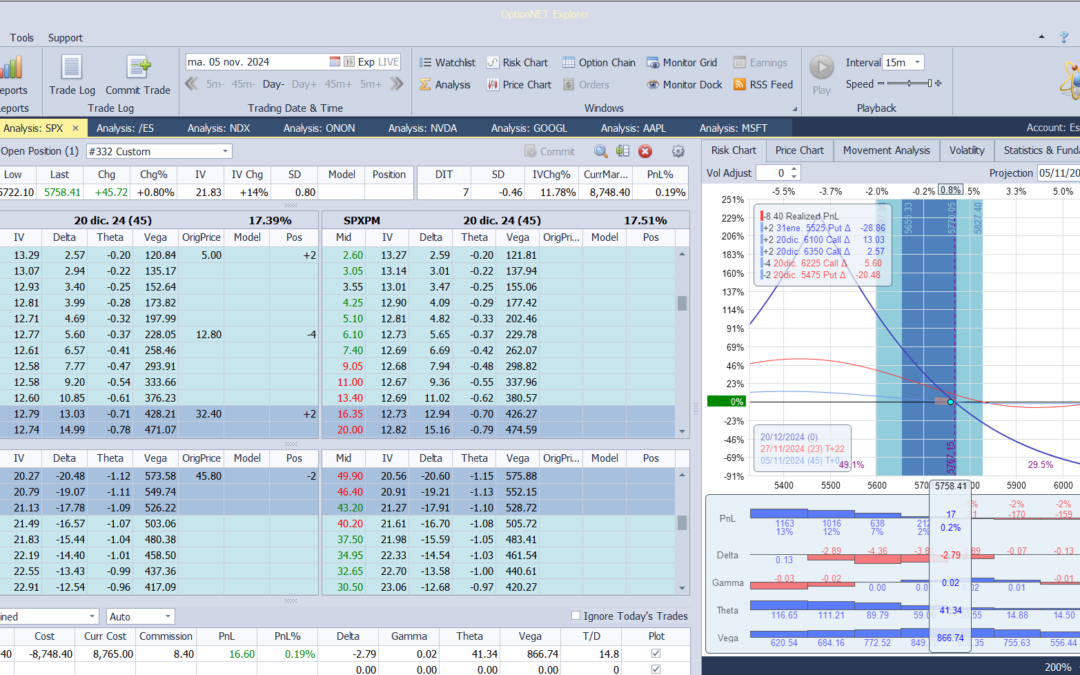Click the magnifier icon next to Commit

[601, 151]
